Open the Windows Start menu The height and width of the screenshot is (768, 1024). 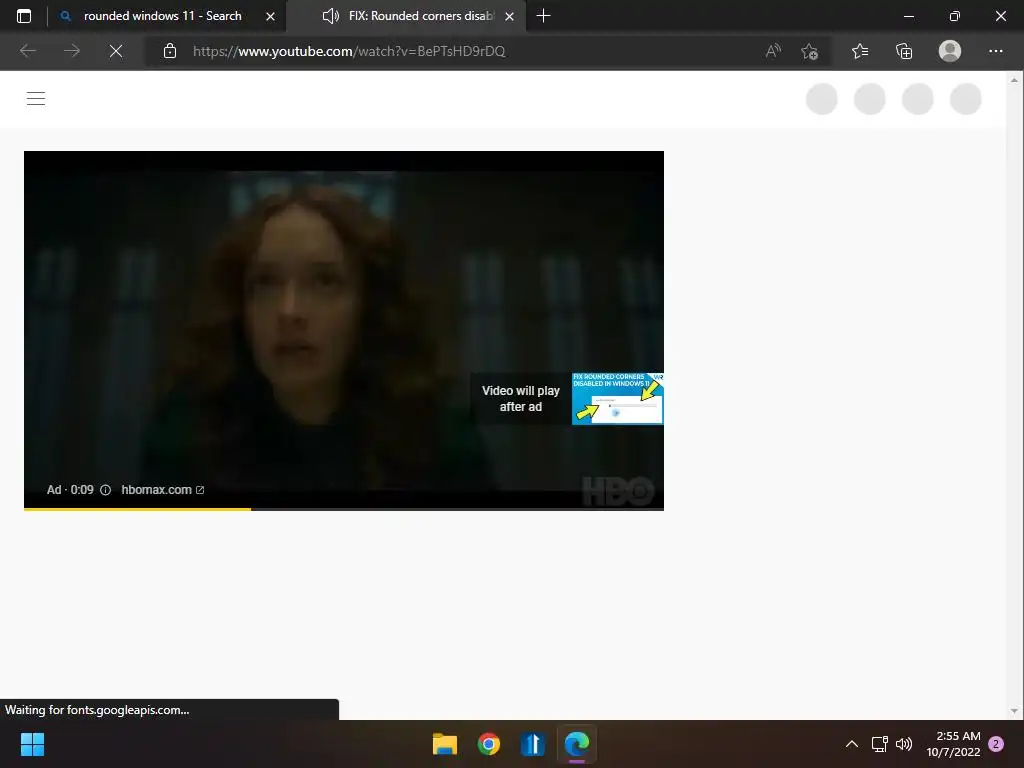click(x=32, y=744)
